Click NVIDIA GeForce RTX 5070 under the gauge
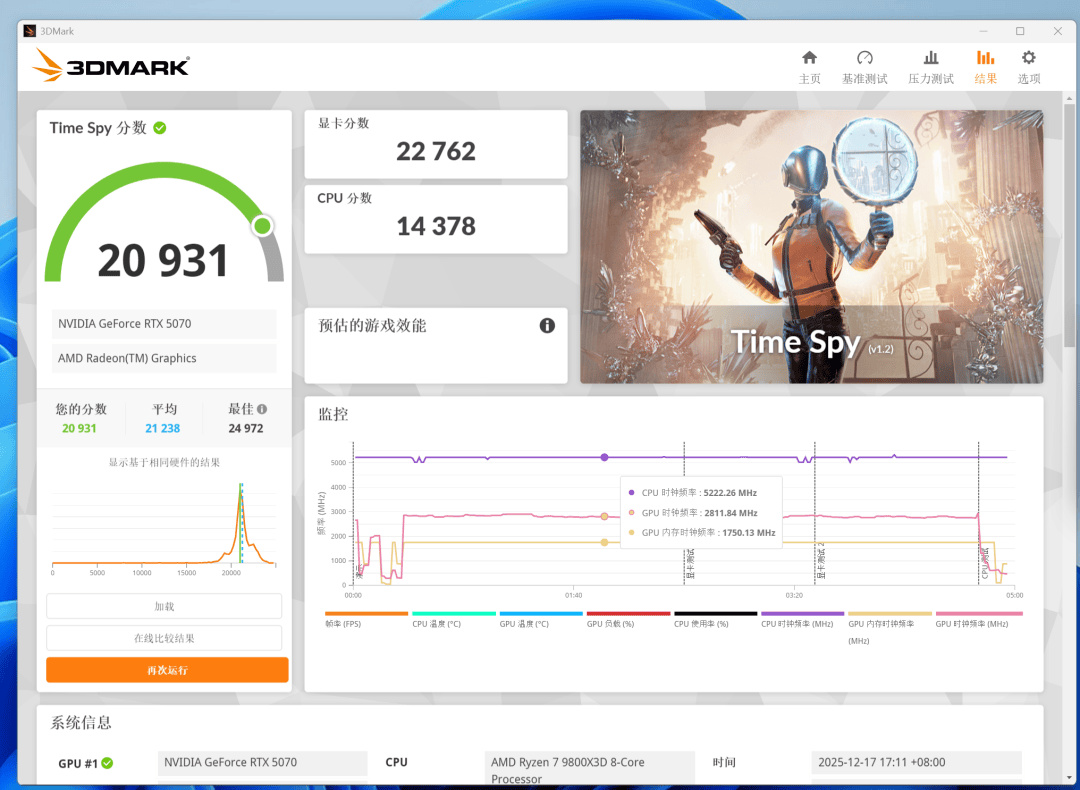 (164, 324)
